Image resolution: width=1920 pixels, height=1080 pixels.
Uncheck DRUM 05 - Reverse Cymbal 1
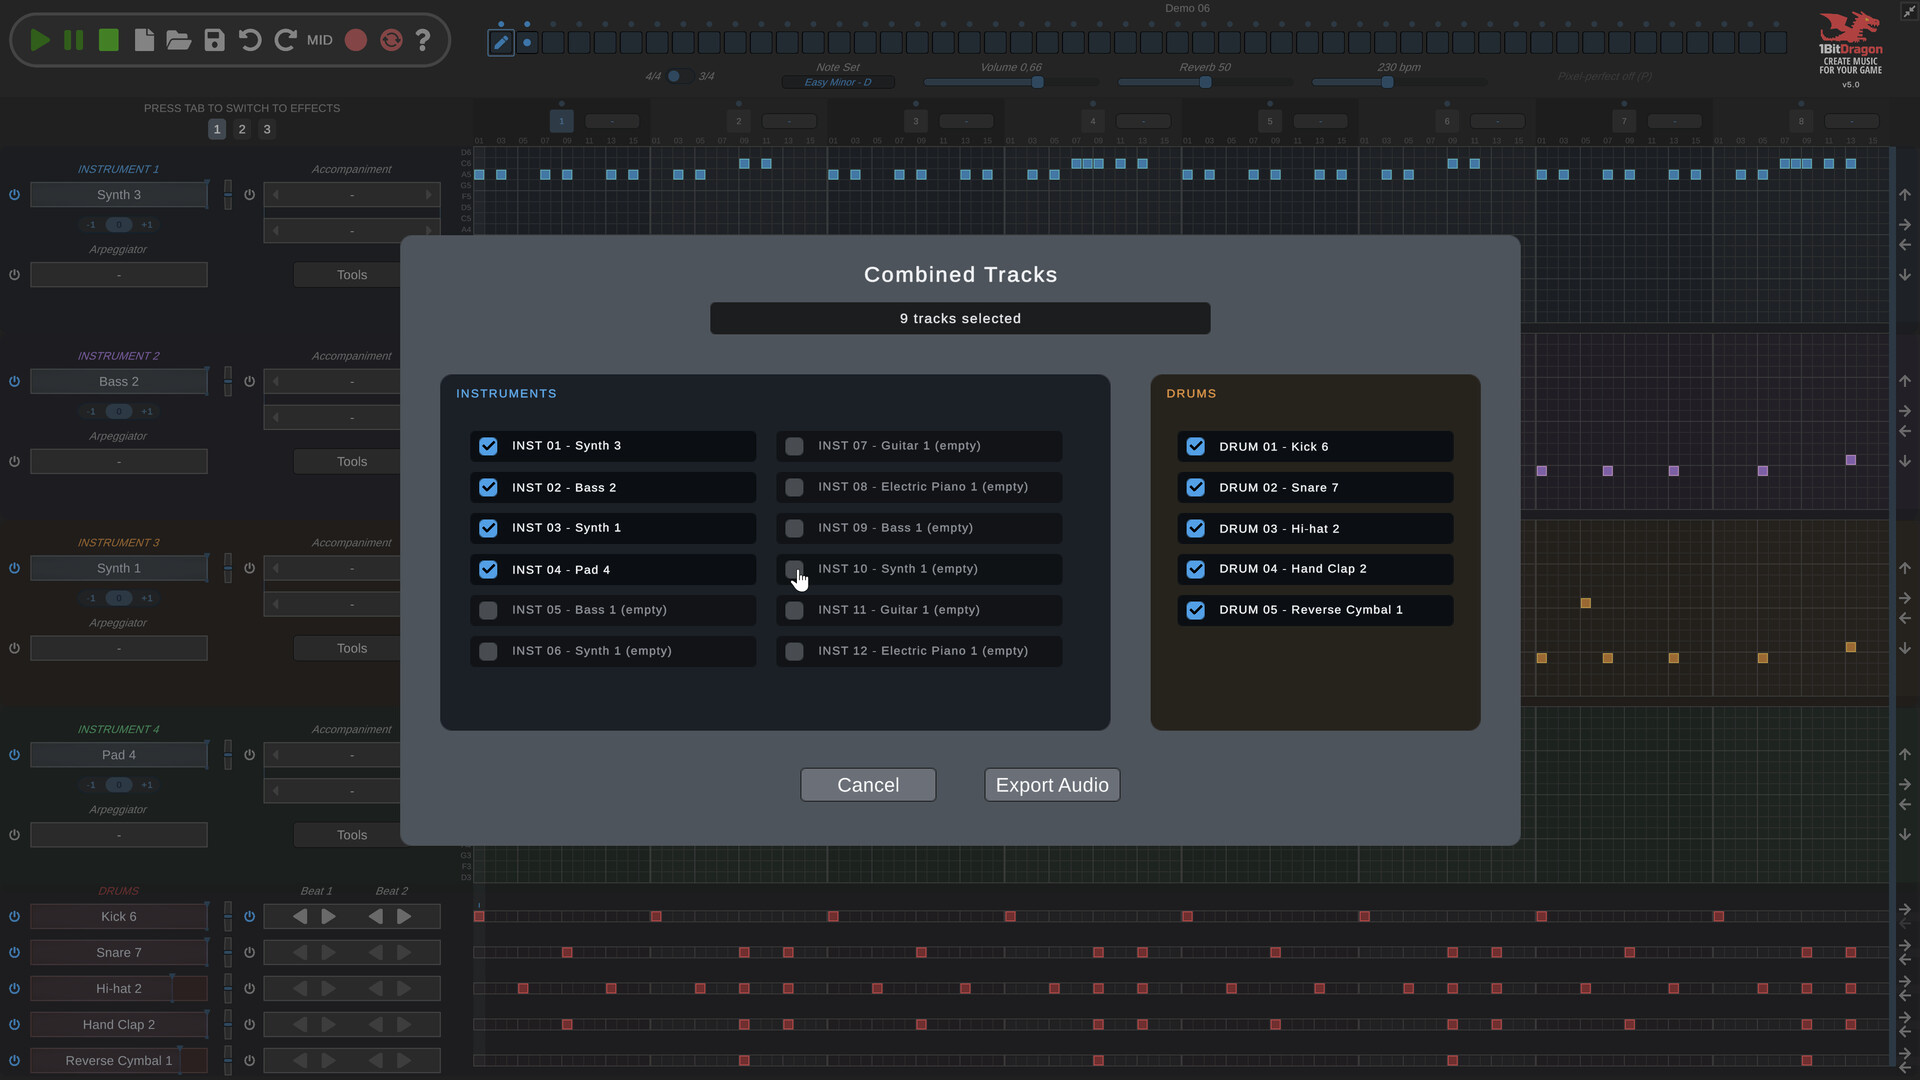[x=1196, y=610]
